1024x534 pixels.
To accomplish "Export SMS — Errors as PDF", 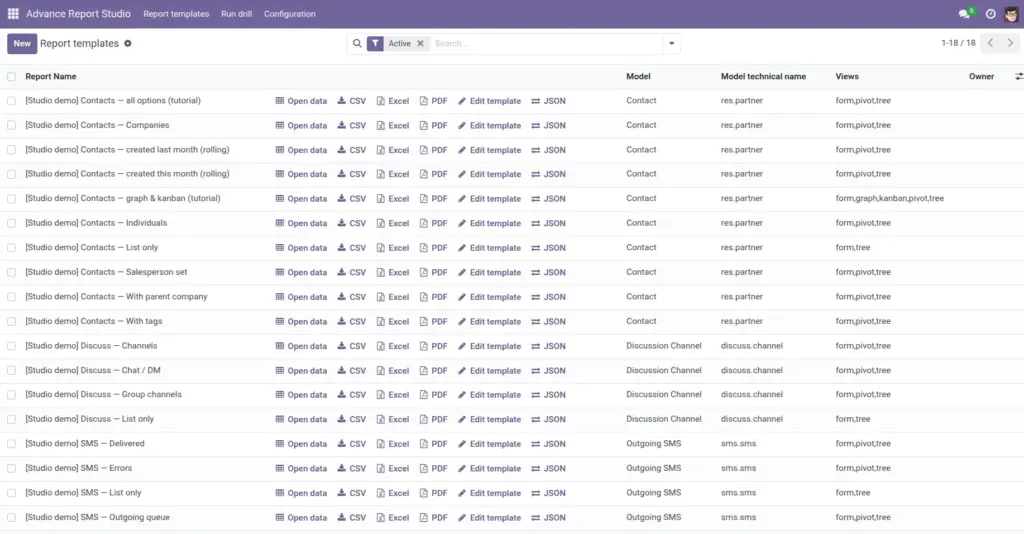I will 434,469.
